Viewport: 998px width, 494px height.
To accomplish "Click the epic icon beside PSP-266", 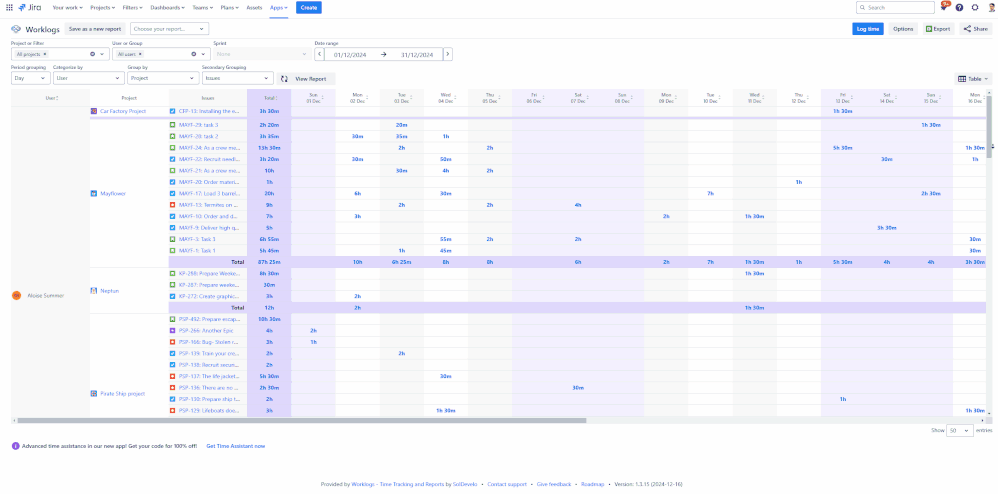I will [172, 330].
